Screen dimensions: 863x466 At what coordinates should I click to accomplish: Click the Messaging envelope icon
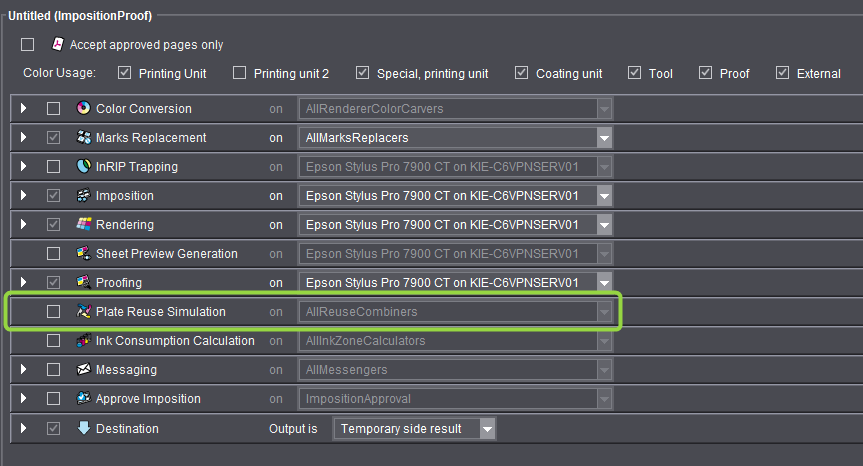coord(84,370)
